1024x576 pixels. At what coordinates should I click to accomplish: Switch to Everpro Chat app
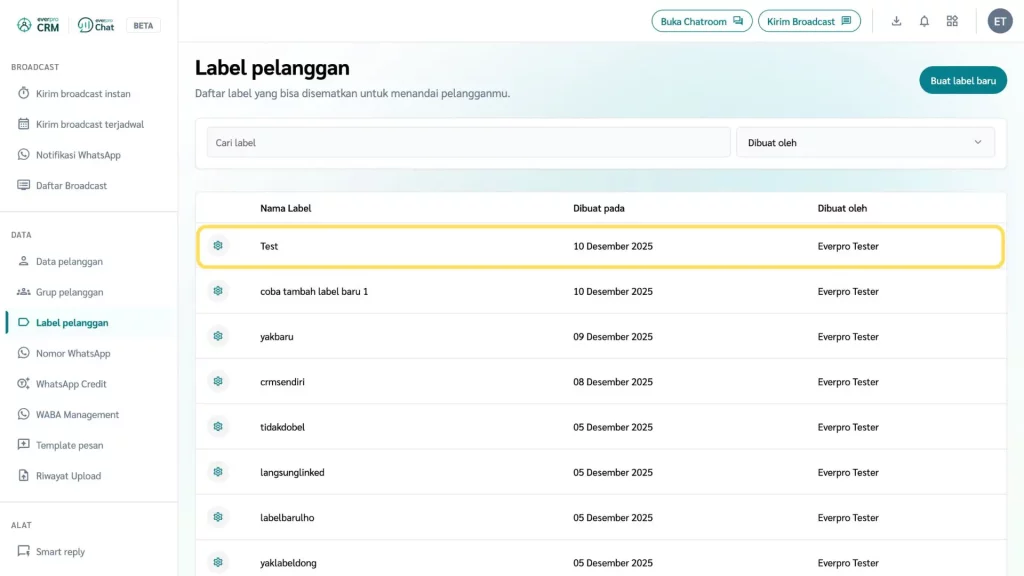[x=96, y=25]
